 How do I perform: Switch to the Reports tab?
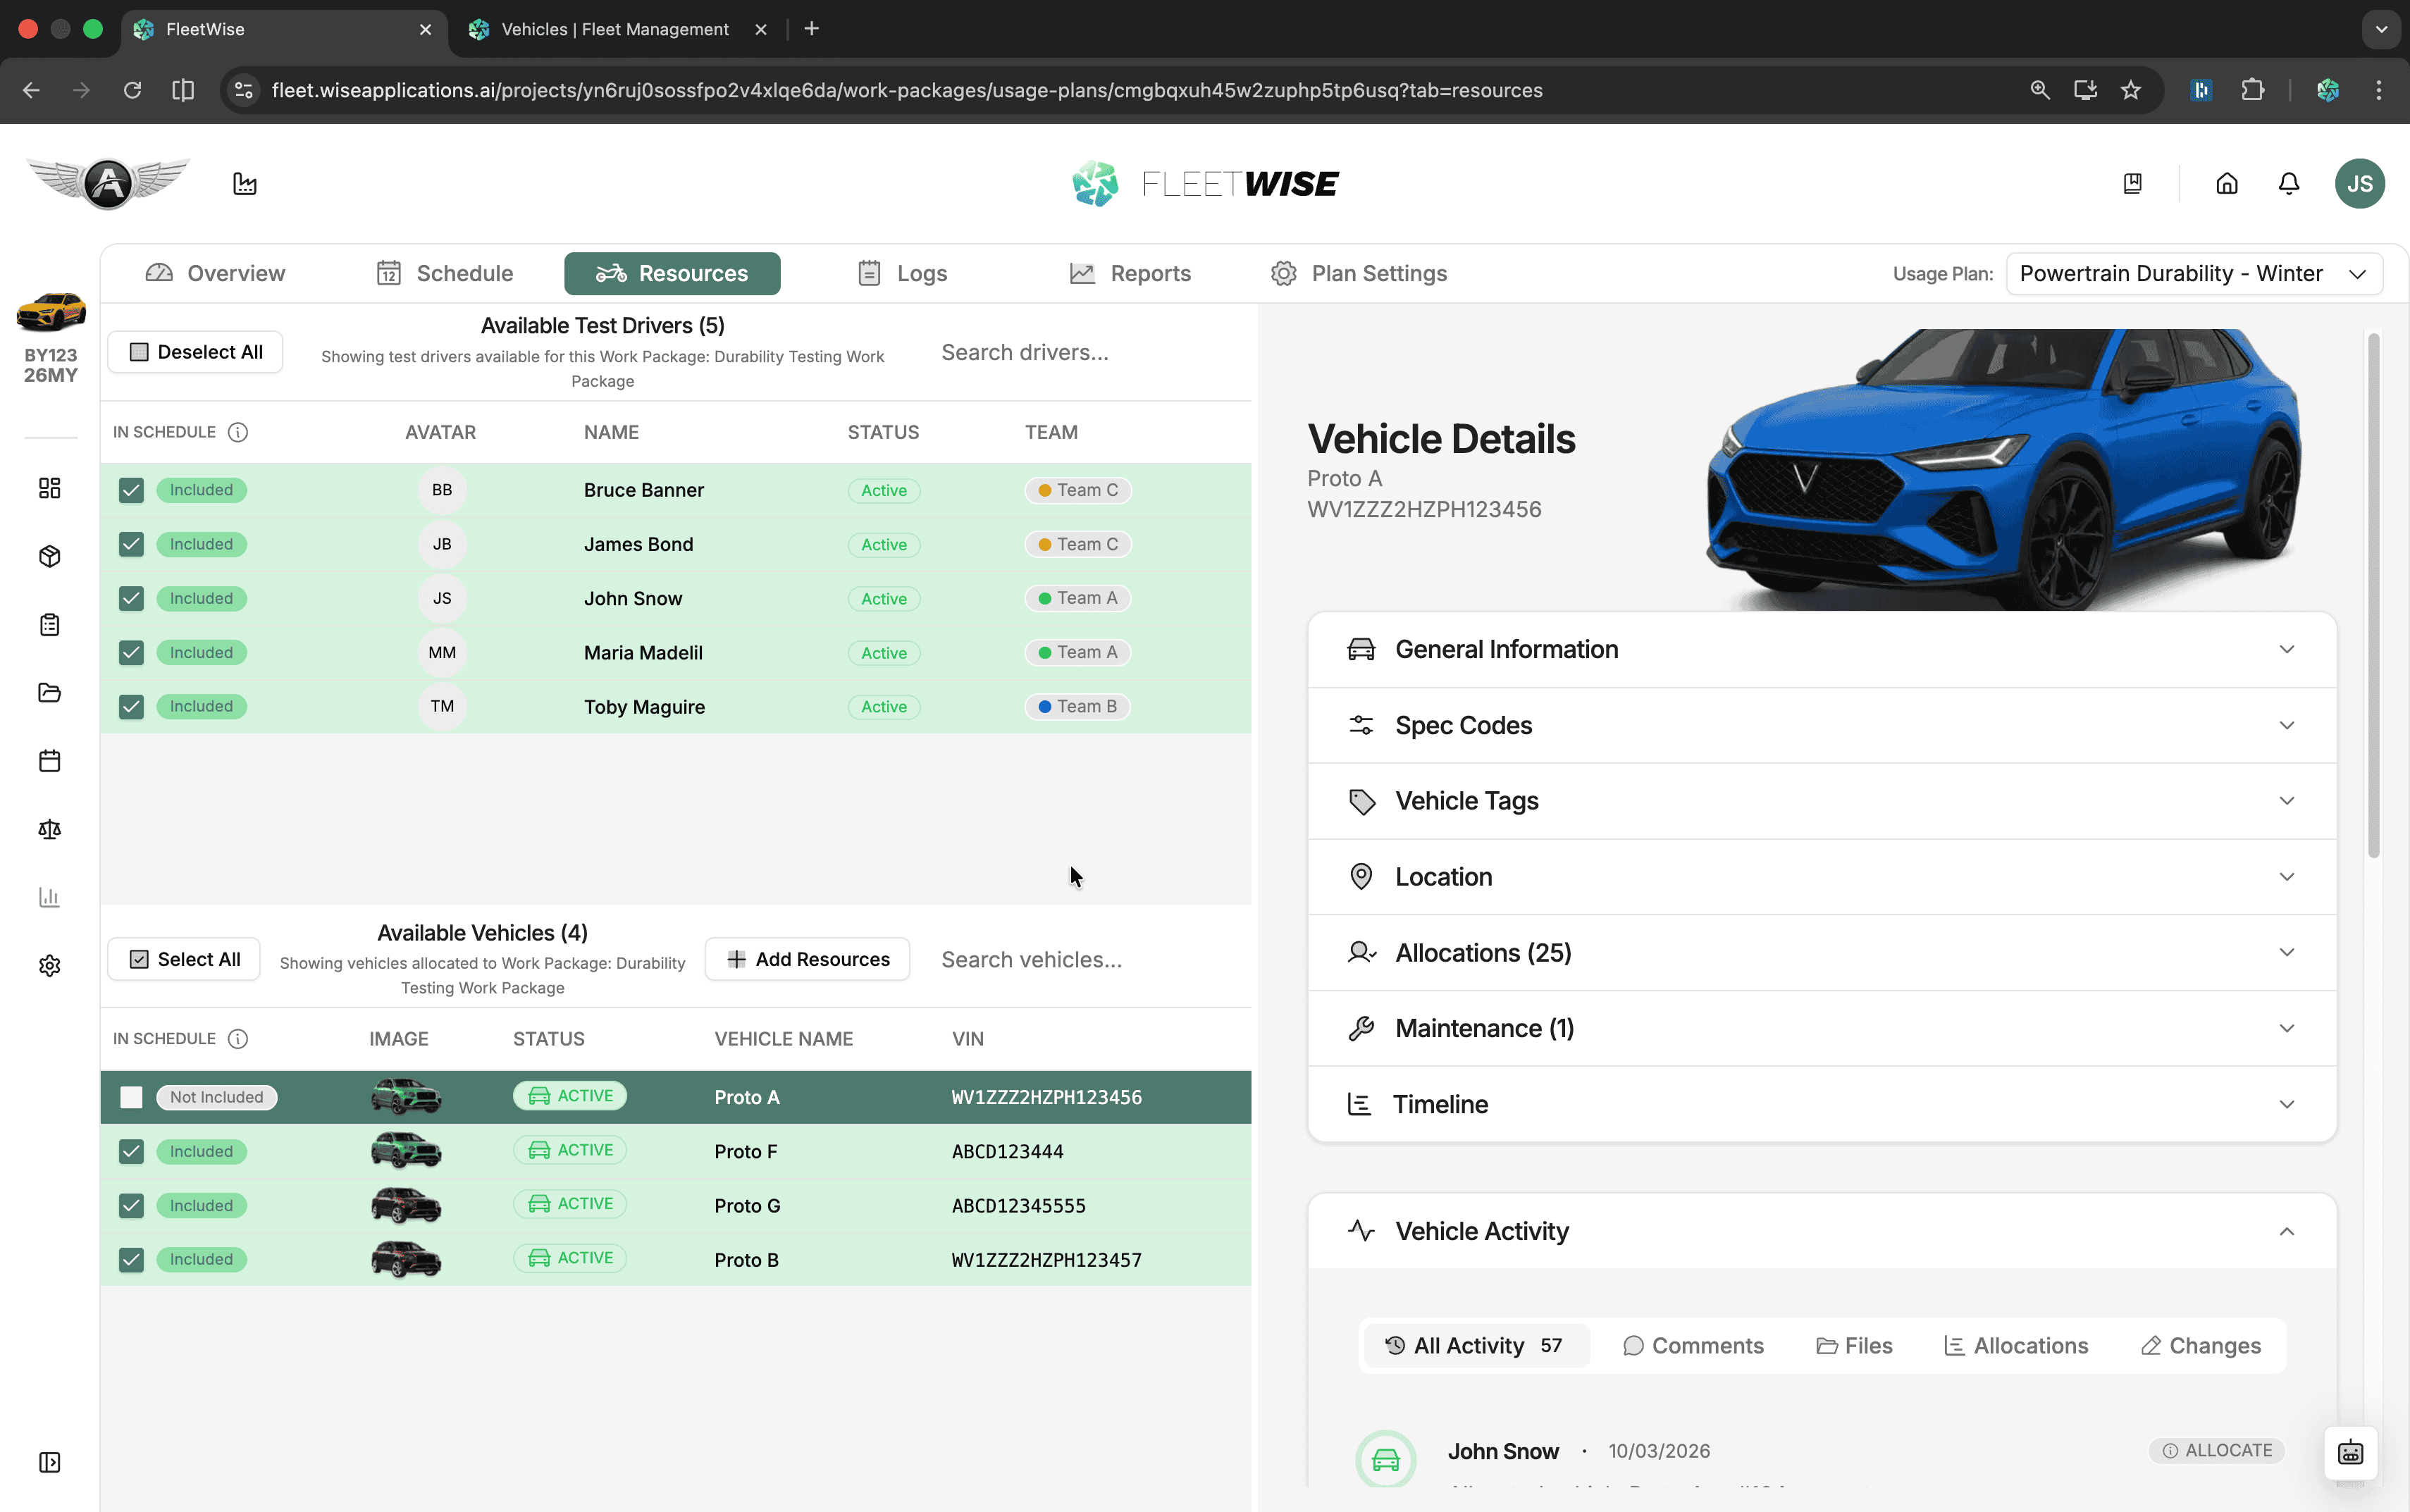click(1131, 274)
